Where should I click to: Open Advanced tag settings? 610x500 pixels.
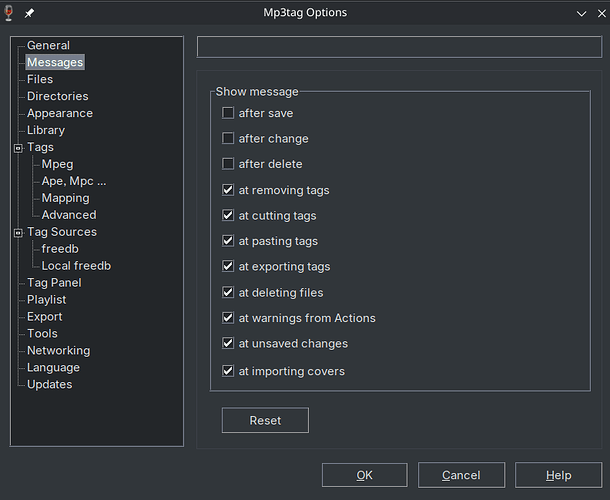69,215
